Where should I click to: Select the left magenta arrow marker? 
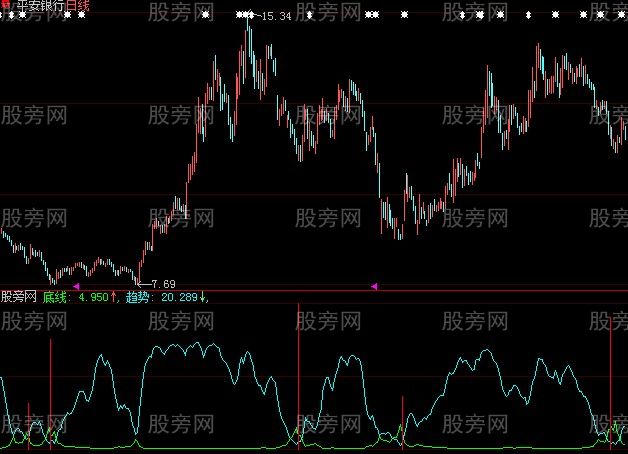coord(77,286)
